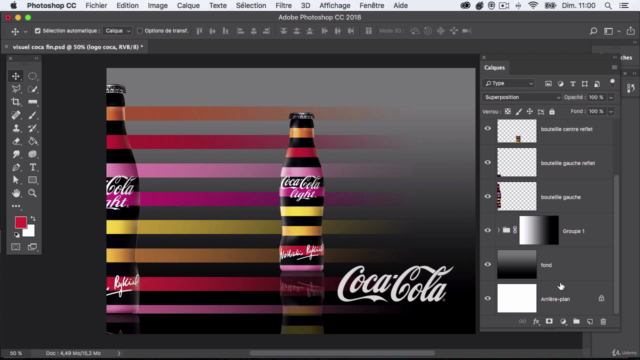Open the Edit Toolbar ellipsis button
Image resolution: width=640 pixels, height=360 pixels.
tap(16, 206)
